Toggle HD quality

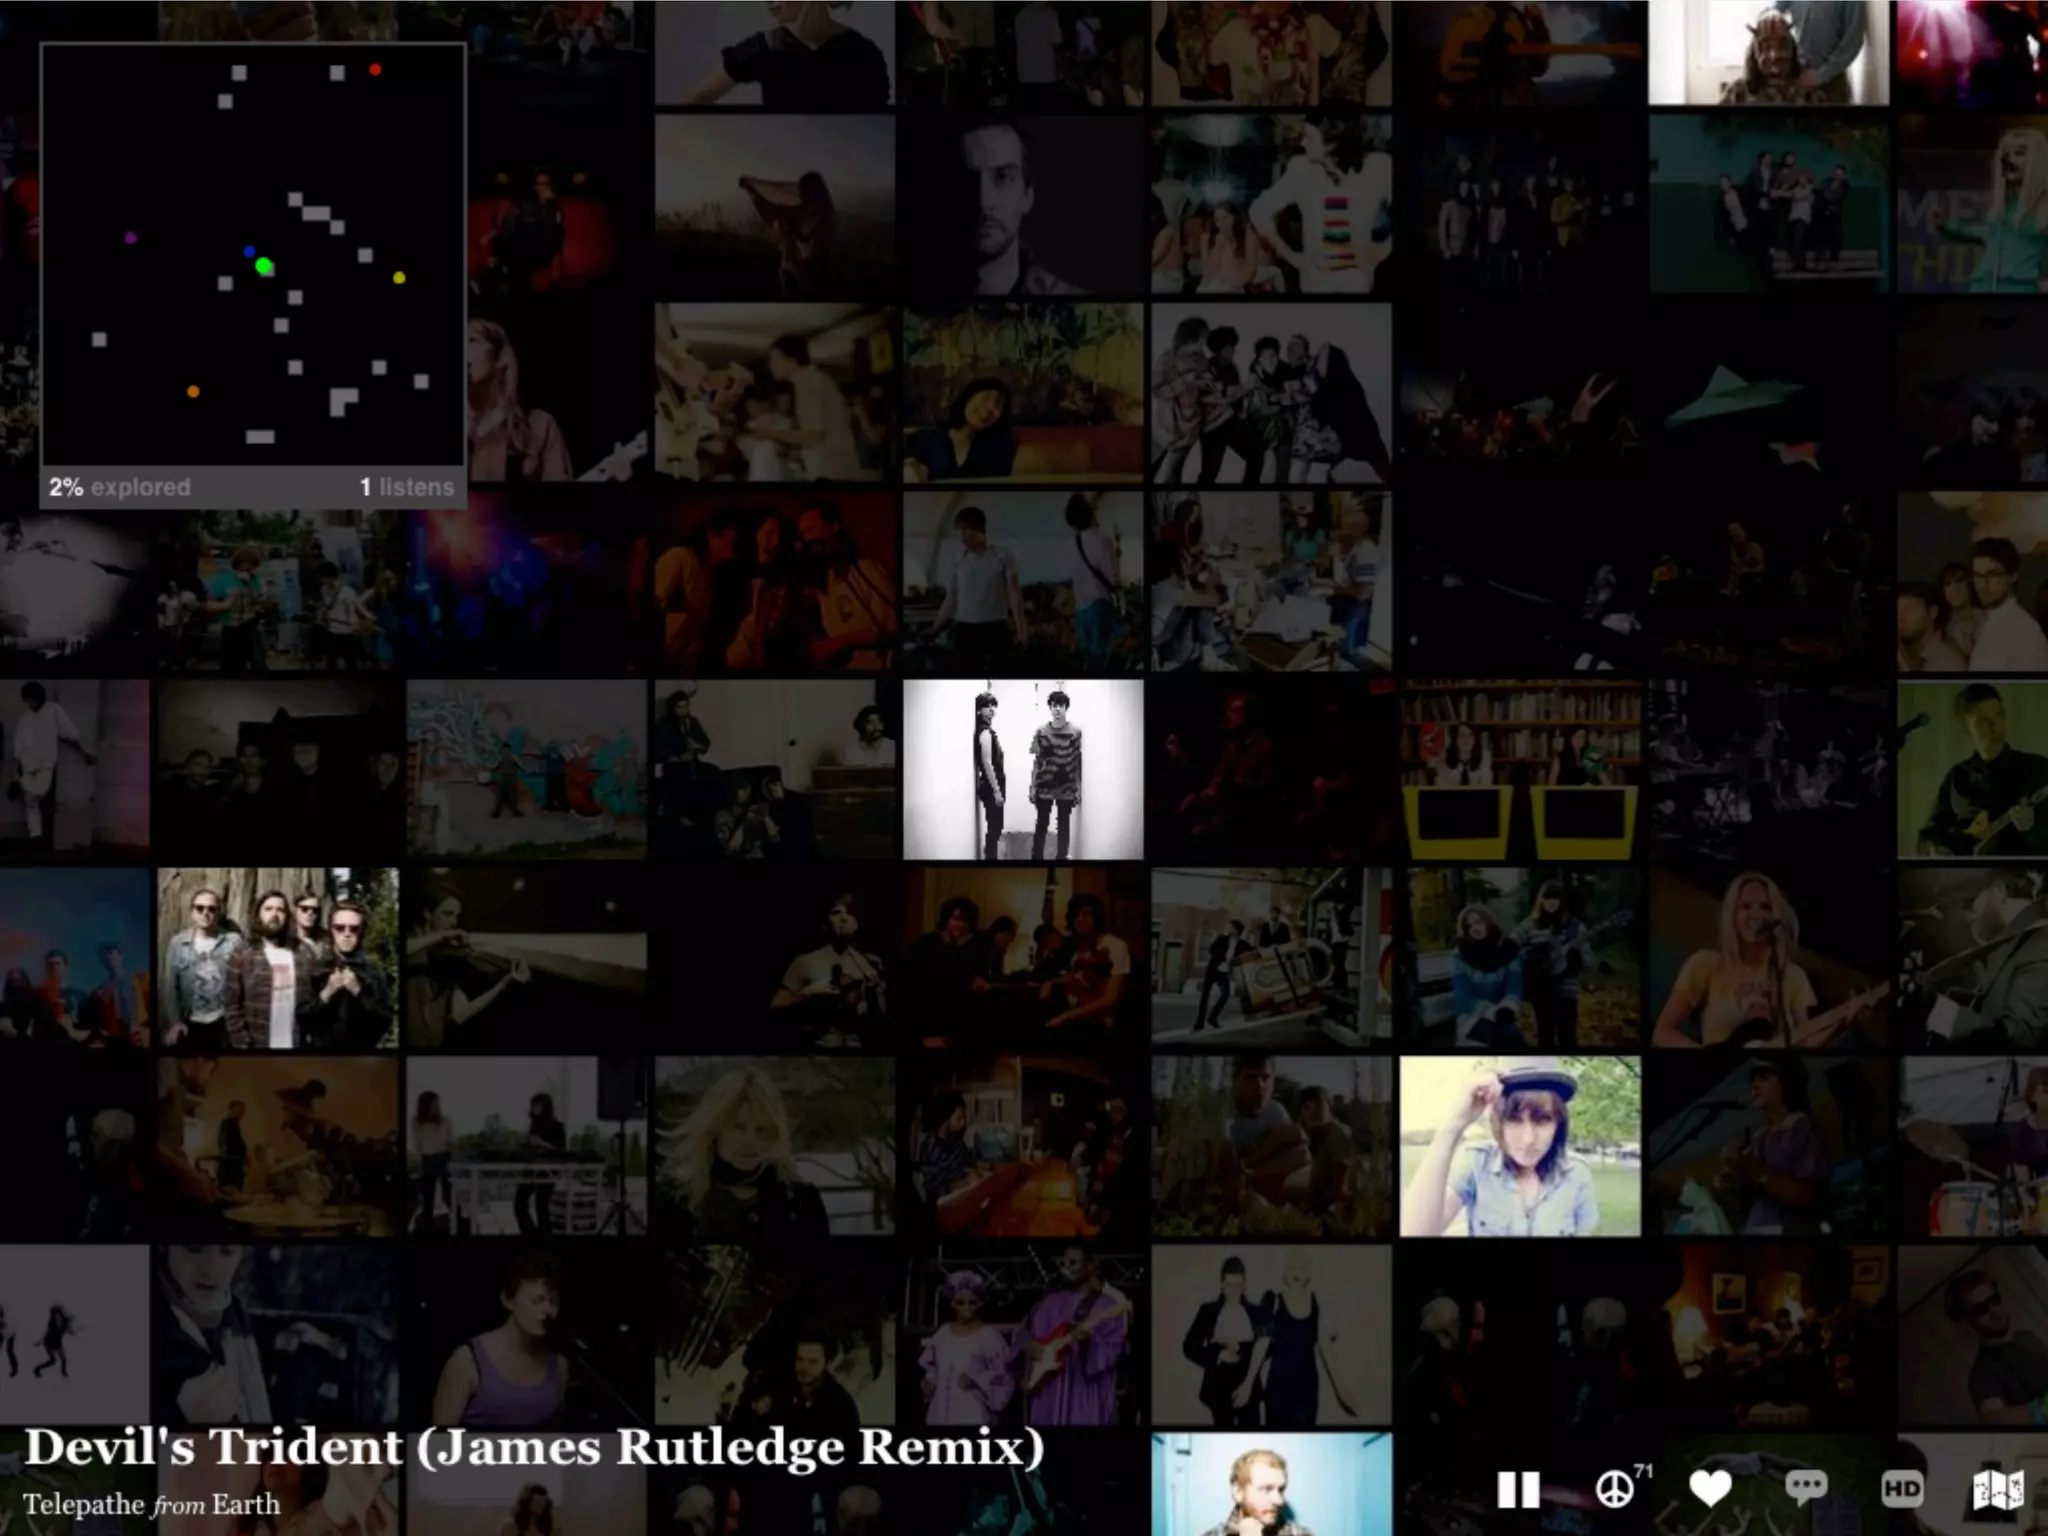[1901, 1490]
